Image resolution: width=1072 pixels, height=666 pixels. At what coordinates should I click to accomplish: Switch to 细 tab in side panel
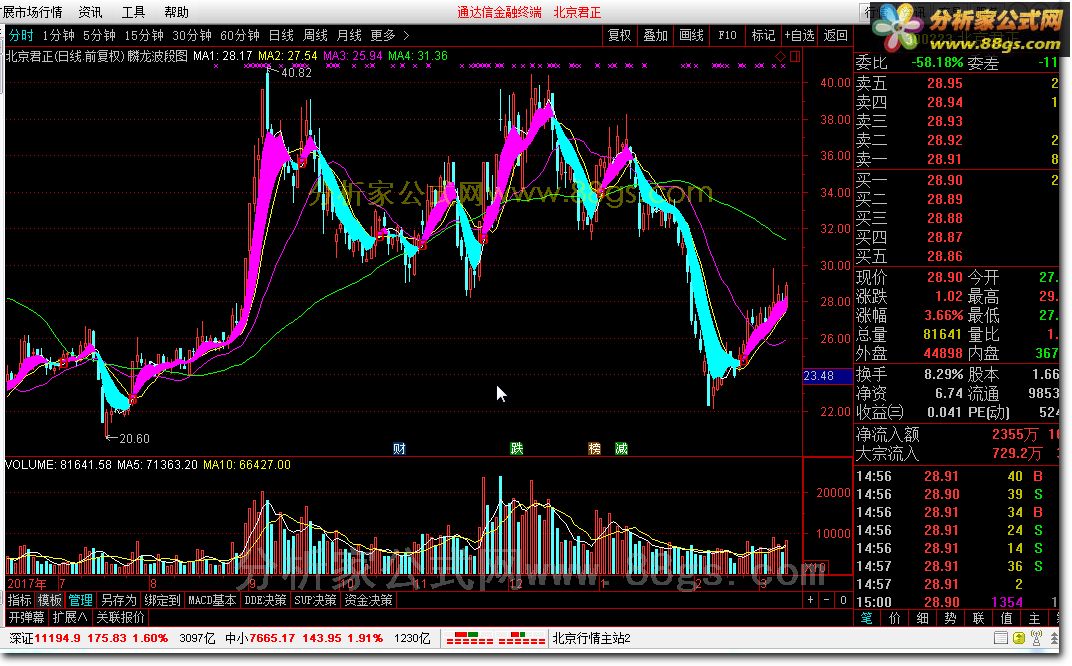point(922,618)
